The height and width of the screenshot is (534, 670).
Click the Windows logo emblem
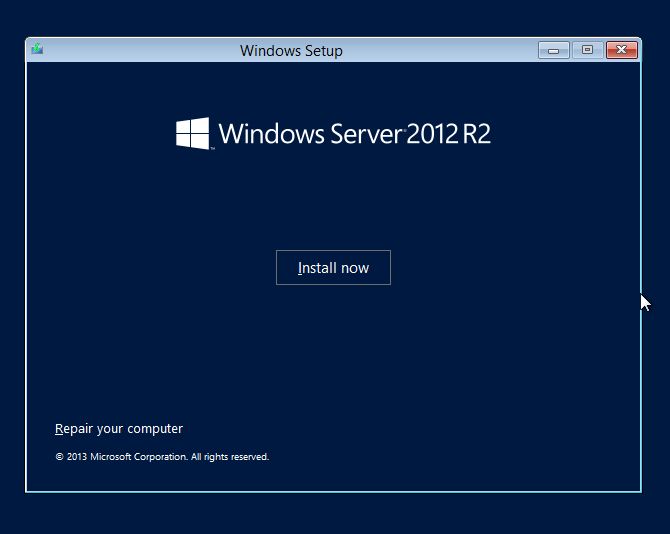tap(193, 133)
